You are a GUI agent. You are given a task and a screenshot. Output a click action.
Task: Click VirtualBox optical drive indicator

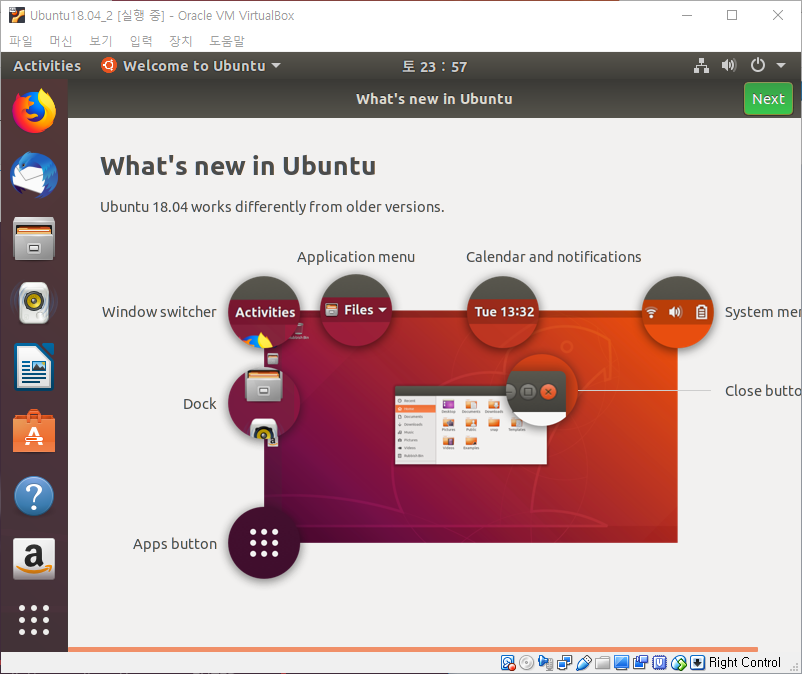(526, 663)
